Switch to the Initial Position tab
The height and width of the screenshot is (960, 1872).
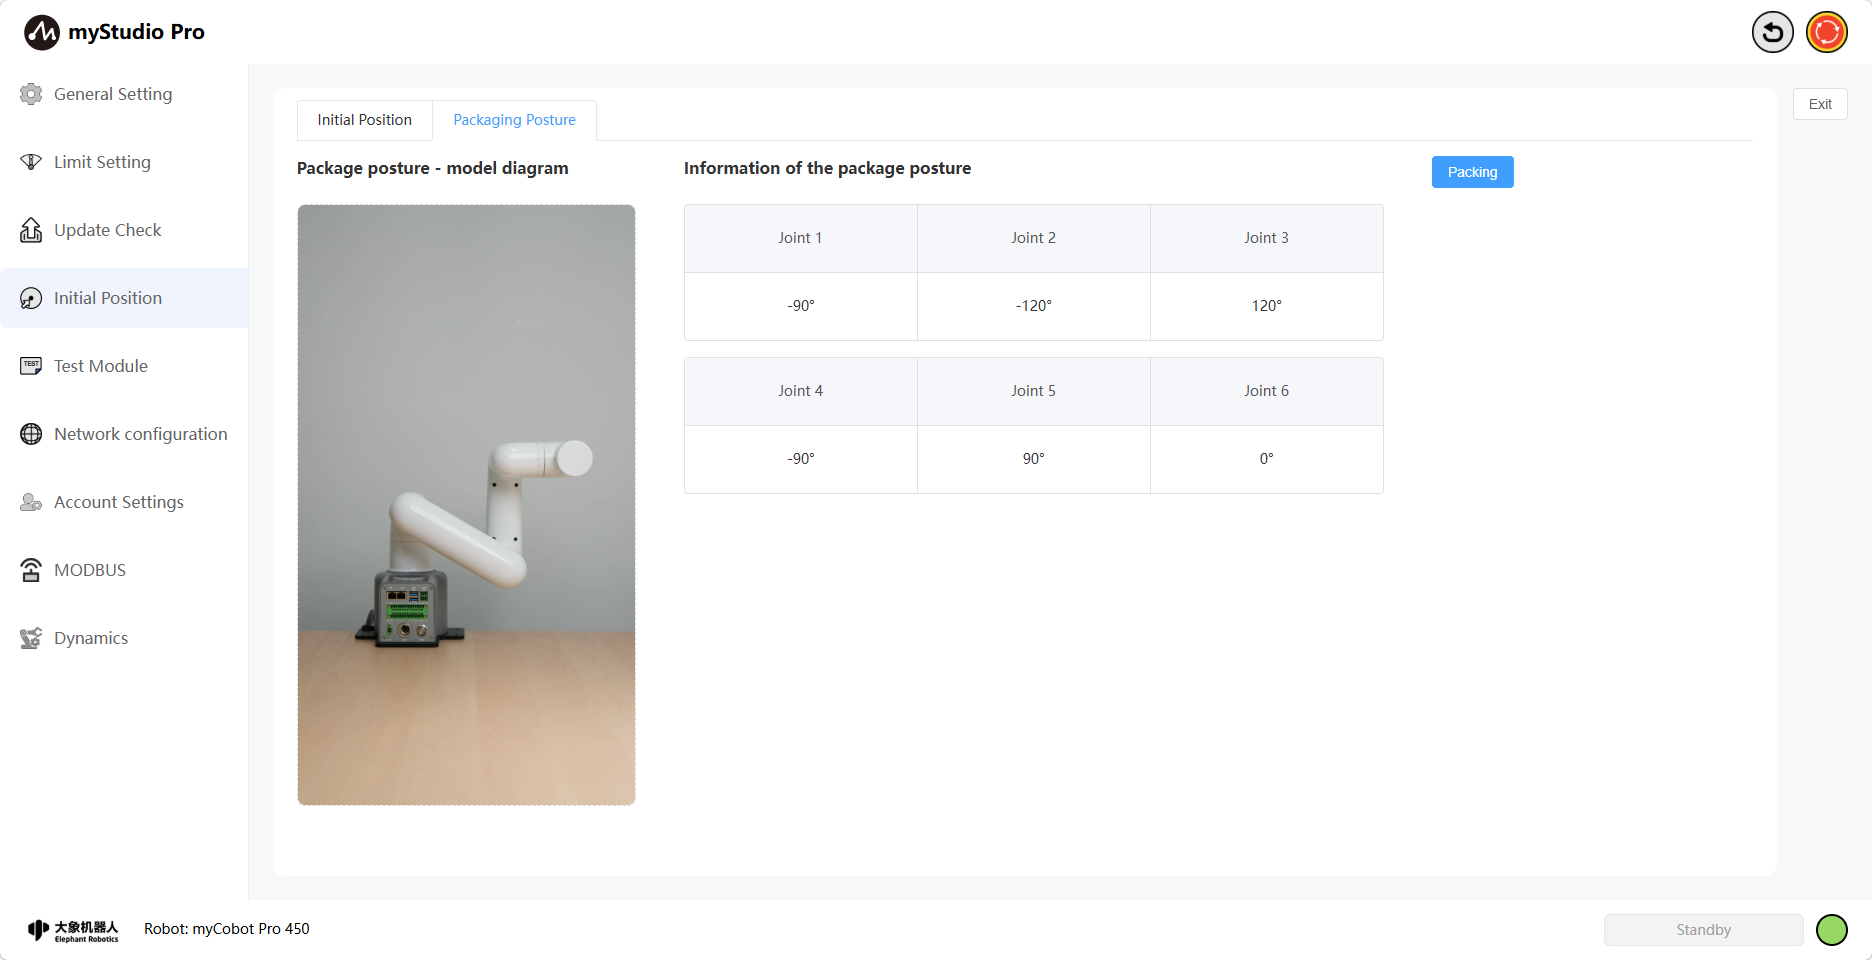coord(364,120)
